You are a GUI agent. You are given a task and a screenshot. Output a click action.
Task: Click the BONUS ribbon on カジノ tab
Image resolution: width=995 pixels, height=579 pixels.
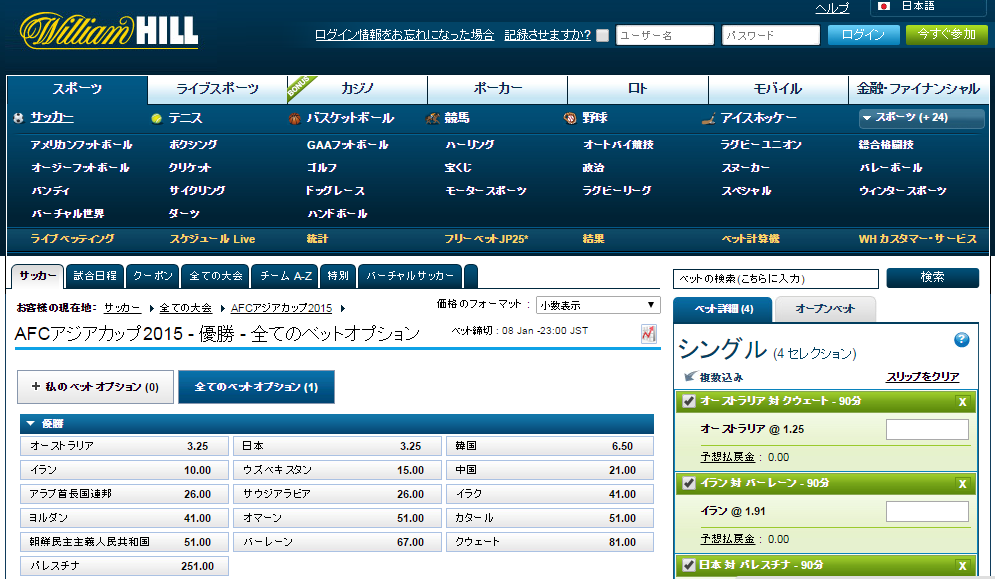300,86
